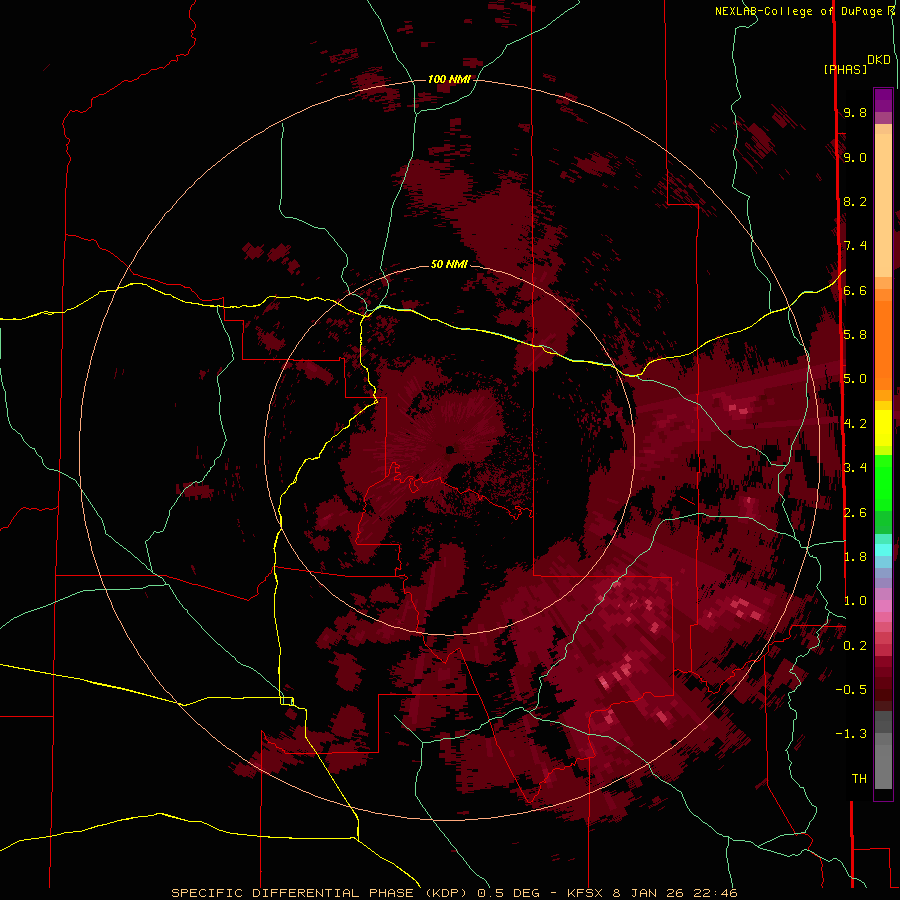Screen dimensions: 900x900
Task: Click the 3.4 value on color scale
Action: (855, 468)
